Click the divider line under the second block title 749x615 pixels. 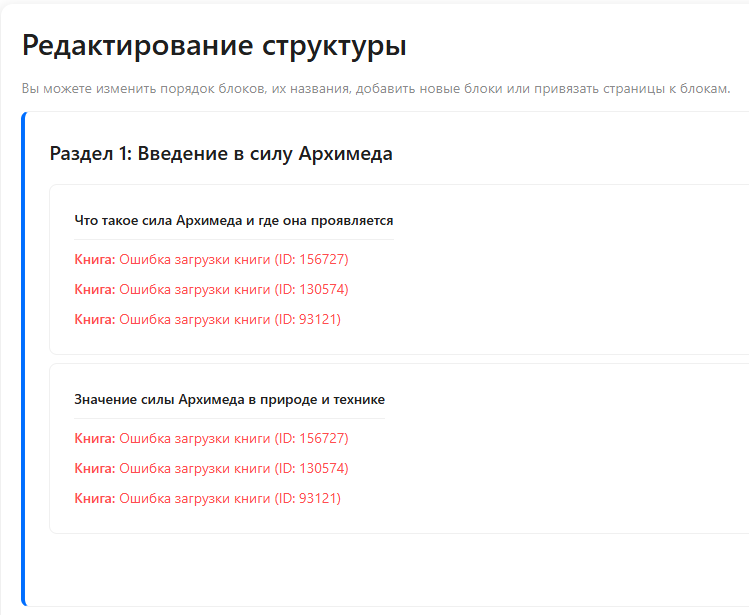coord(229,419)
